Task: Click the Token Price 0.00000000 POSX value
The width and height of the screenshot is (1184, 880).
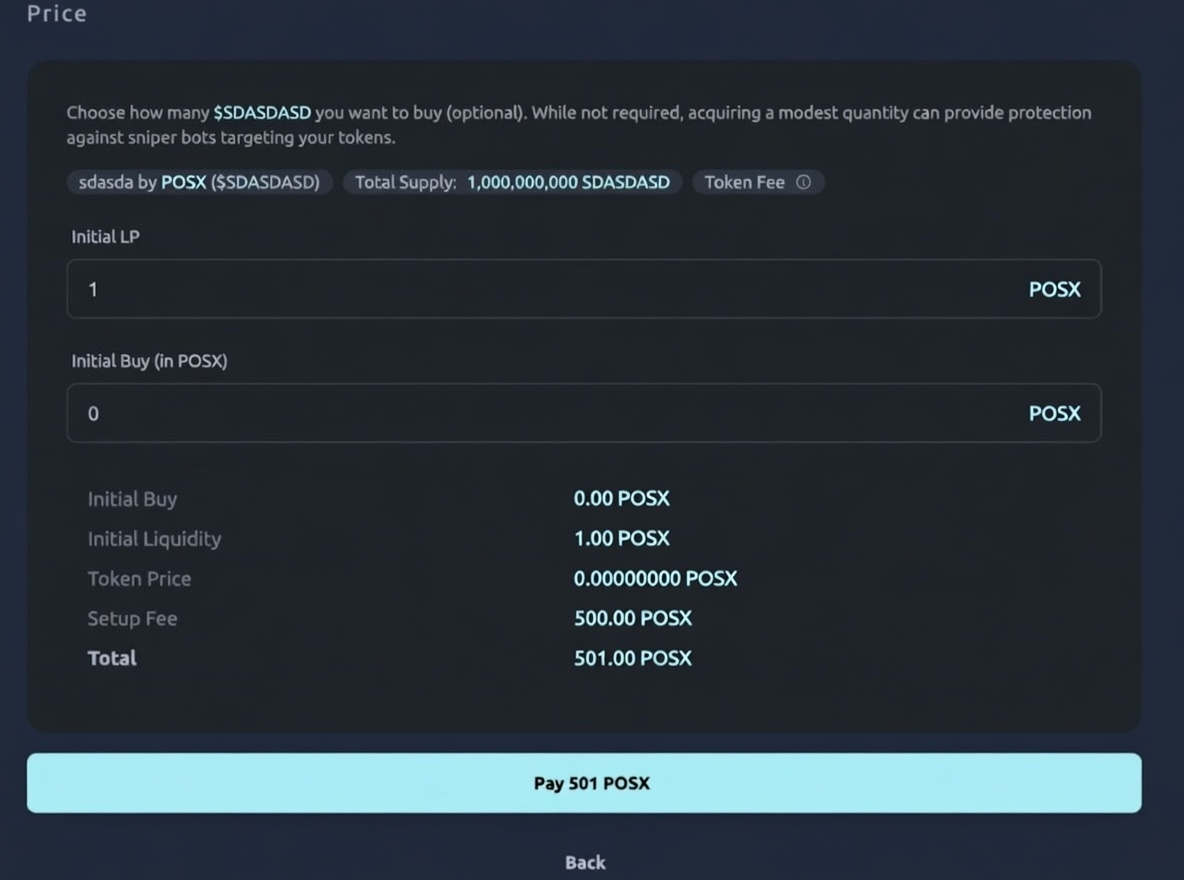Action: [655, 578]
